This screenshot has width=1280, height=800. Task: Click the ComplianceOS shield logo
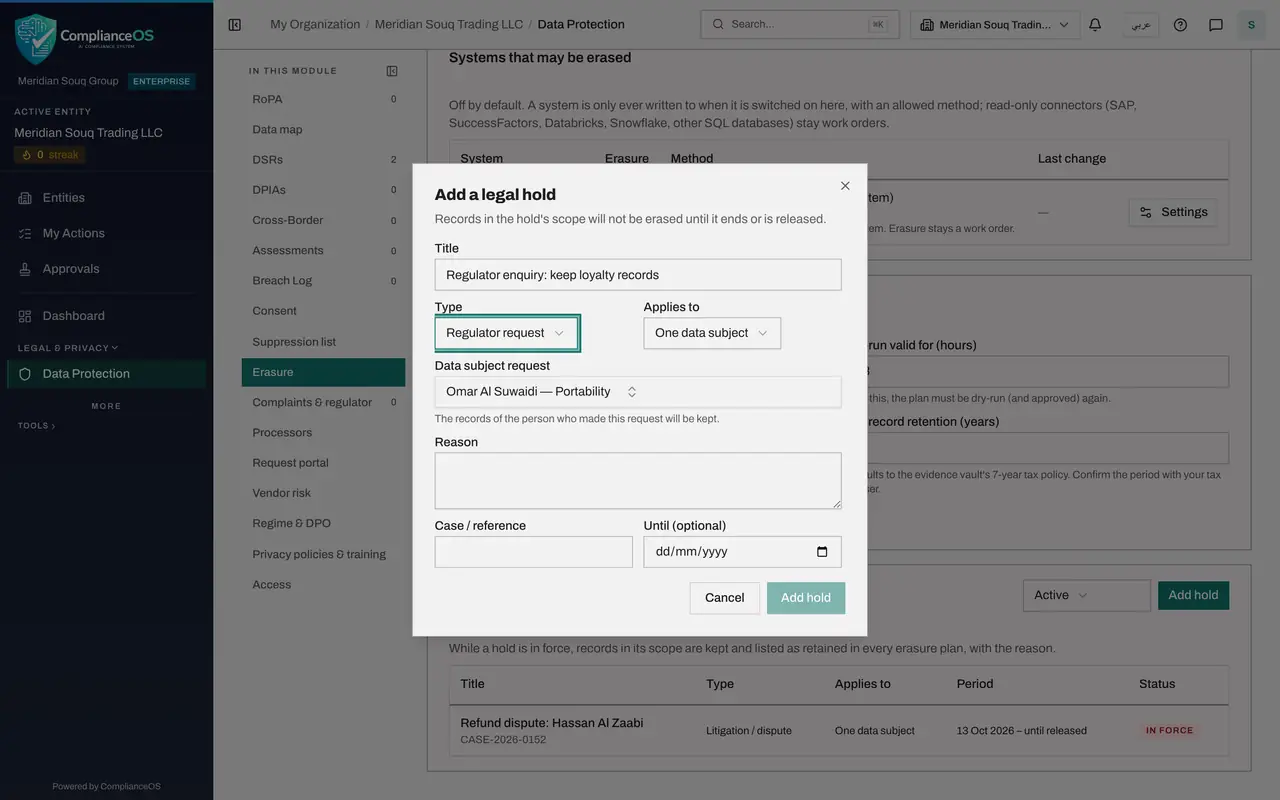point(35,38)
